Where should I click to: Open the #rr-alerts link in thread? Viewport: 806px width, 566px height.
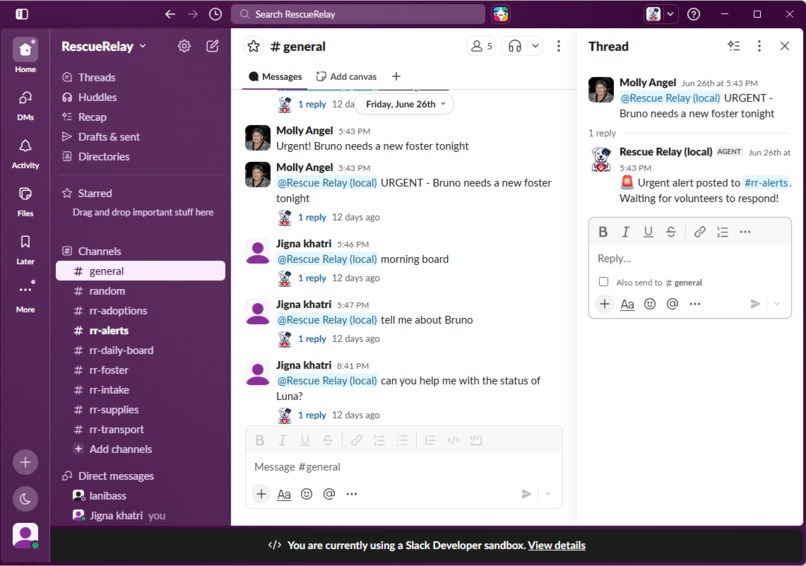coord(766,182)
